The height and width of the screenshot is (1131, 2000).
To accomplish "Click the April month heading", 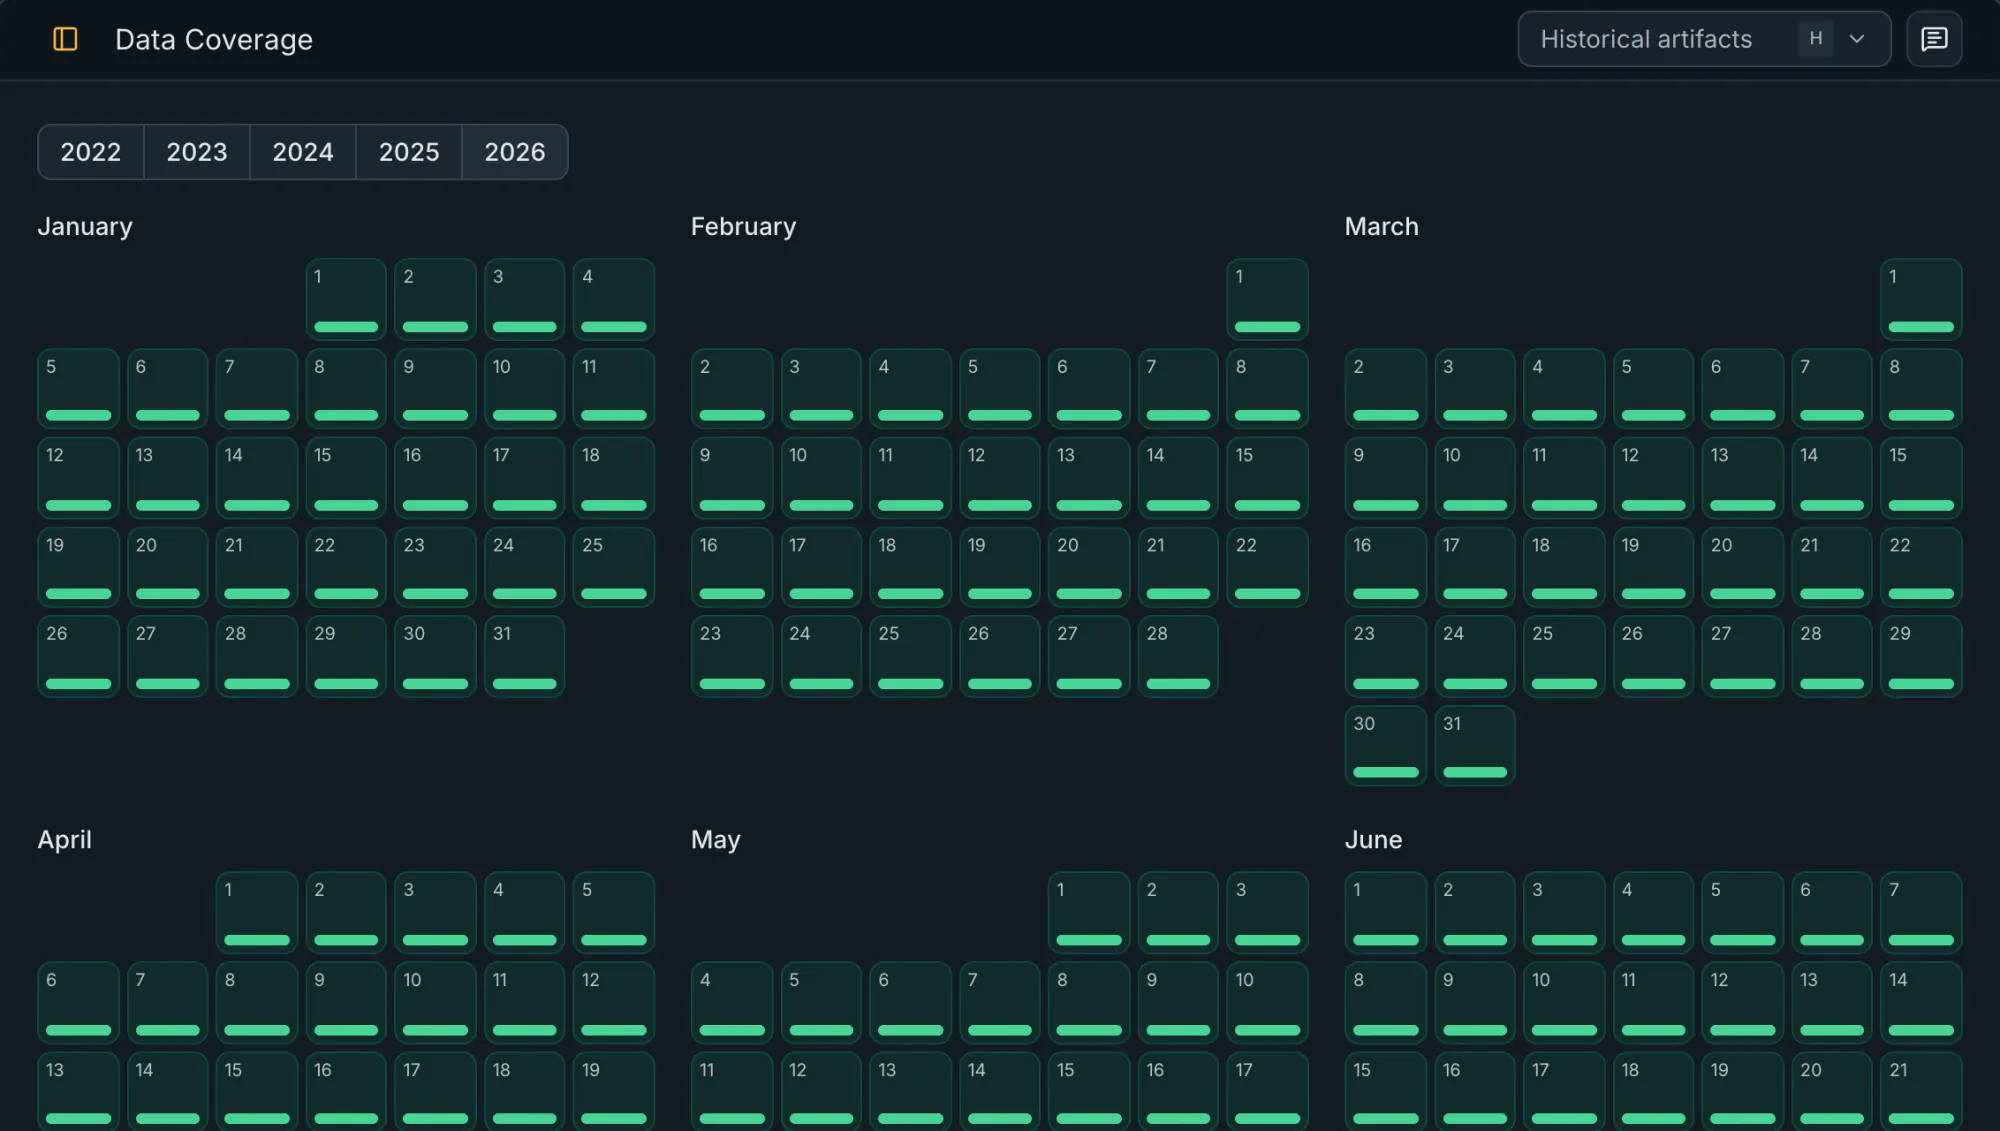I will [65, 840].
